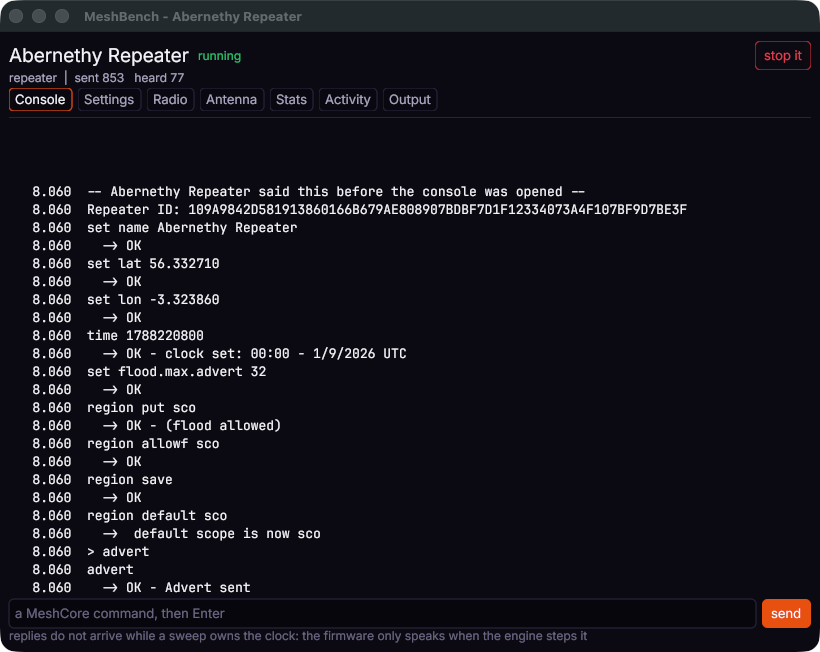Viewport: 820px width, 652px height.
Task: Click the orange send button
Action: [x=785, y=613]
